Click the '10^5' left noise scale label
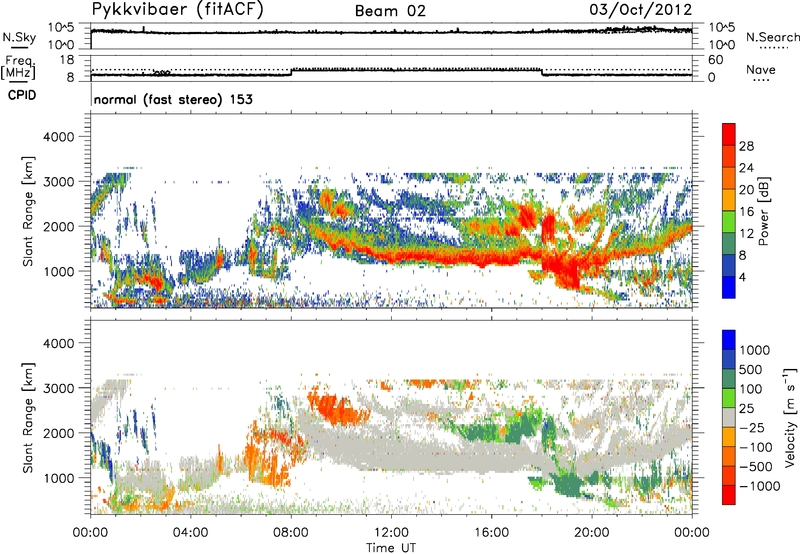Viewport: 800px width, 554px height. pyautogui.click(x=62, y=27)
